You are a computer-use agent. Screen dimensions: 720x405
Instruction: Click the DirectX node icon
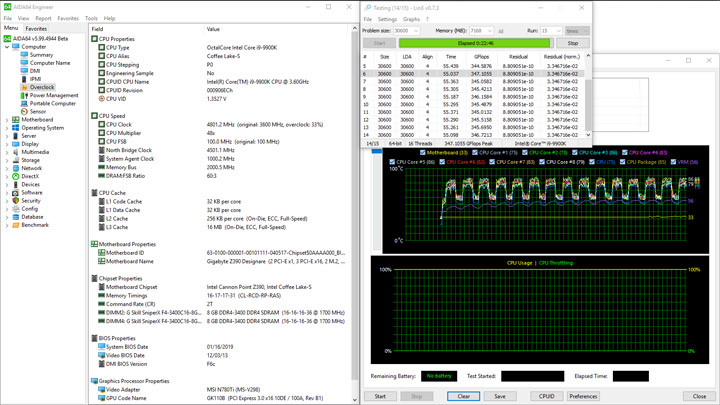pyautogui.click(x=16, y=176)
